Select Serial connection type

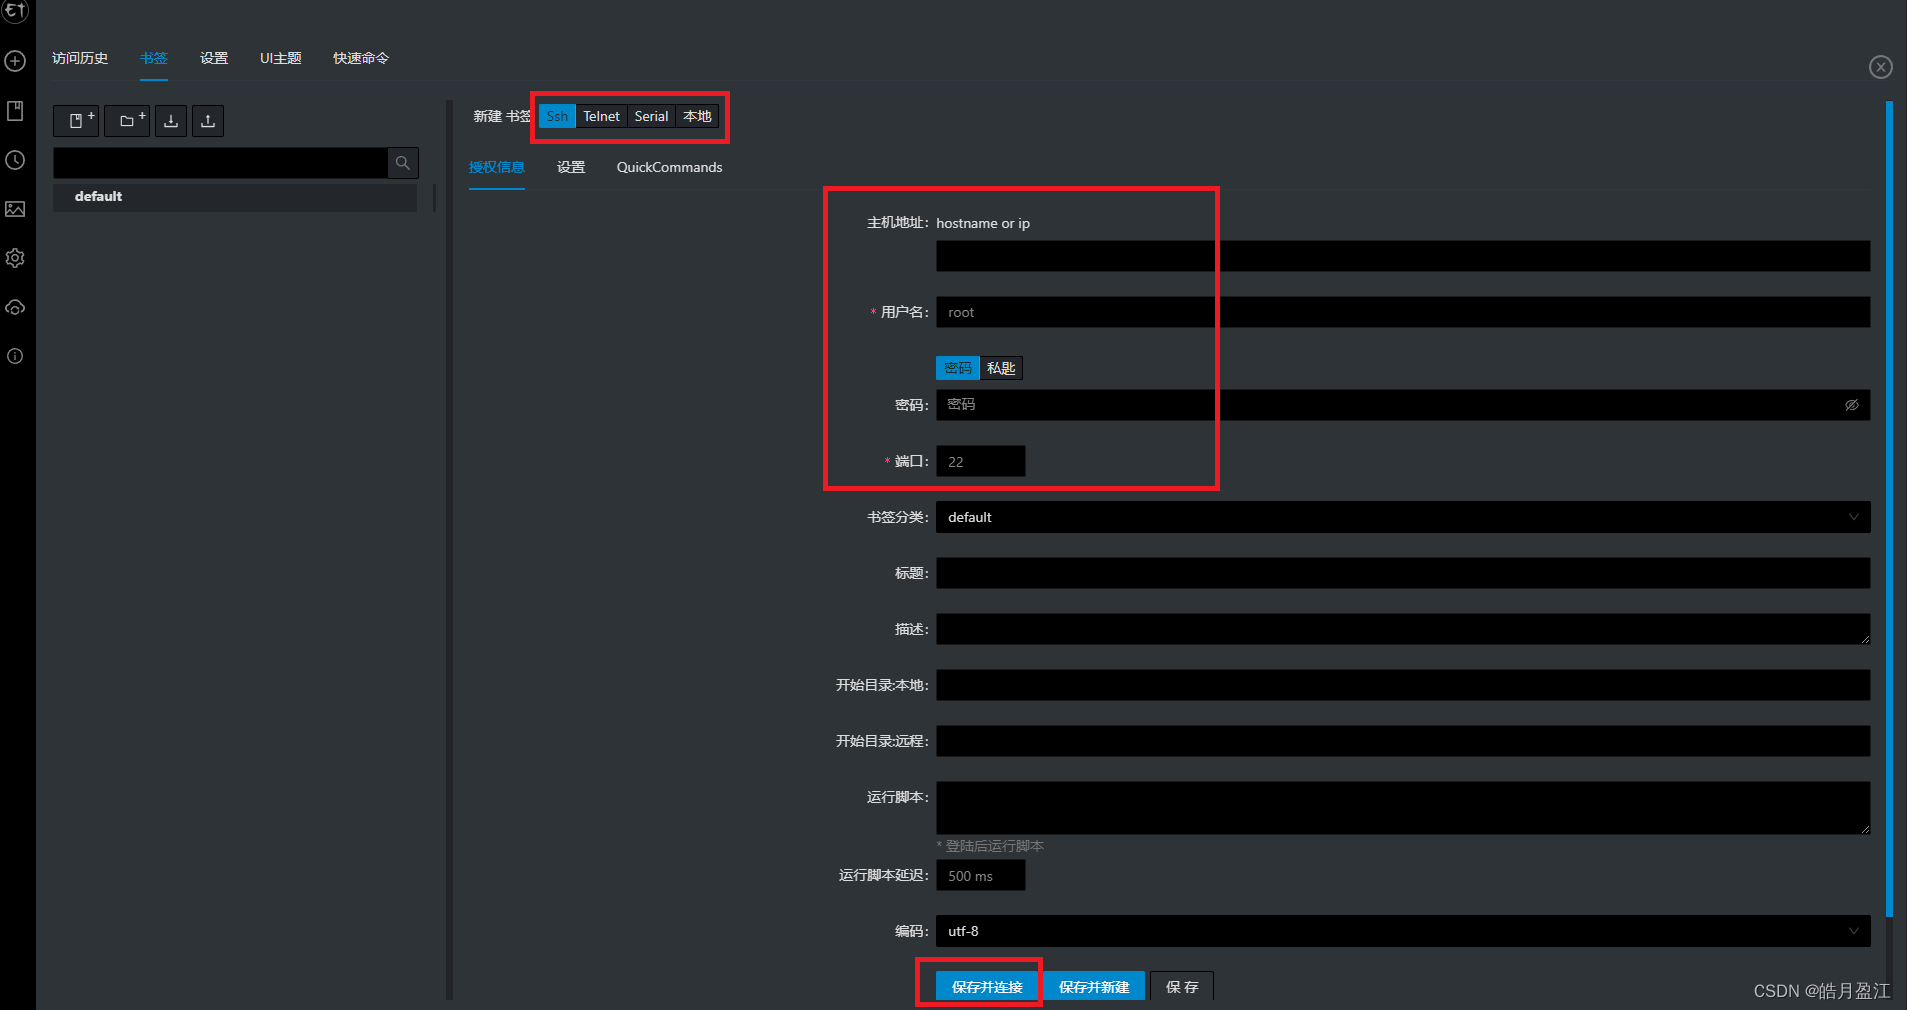click(651, 116)
